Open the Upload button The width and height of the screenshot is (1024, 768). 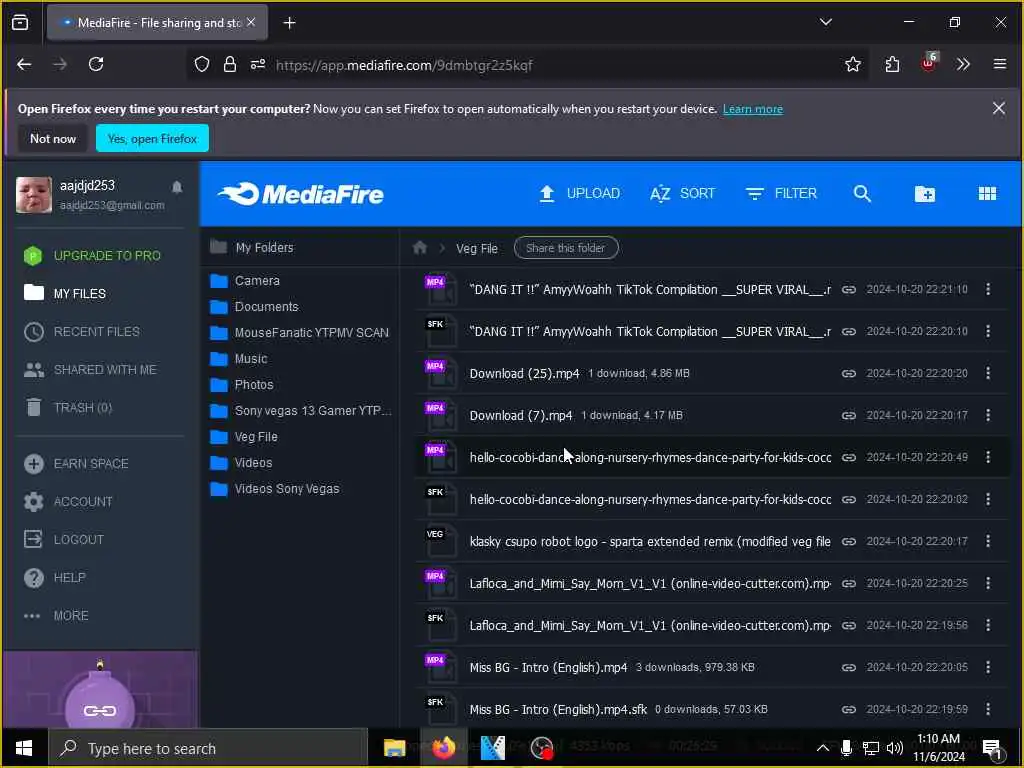pyautogui.click(x=579, y=193)
